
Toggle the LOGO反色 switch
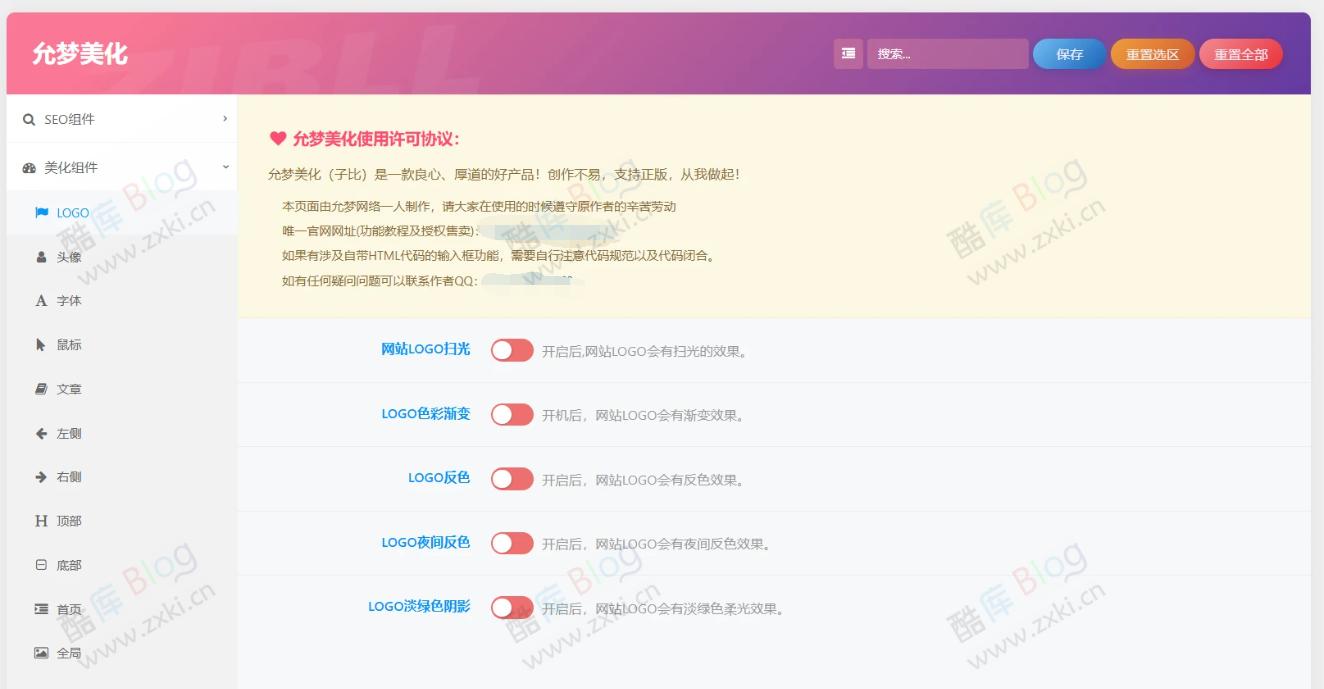[511, 479]
